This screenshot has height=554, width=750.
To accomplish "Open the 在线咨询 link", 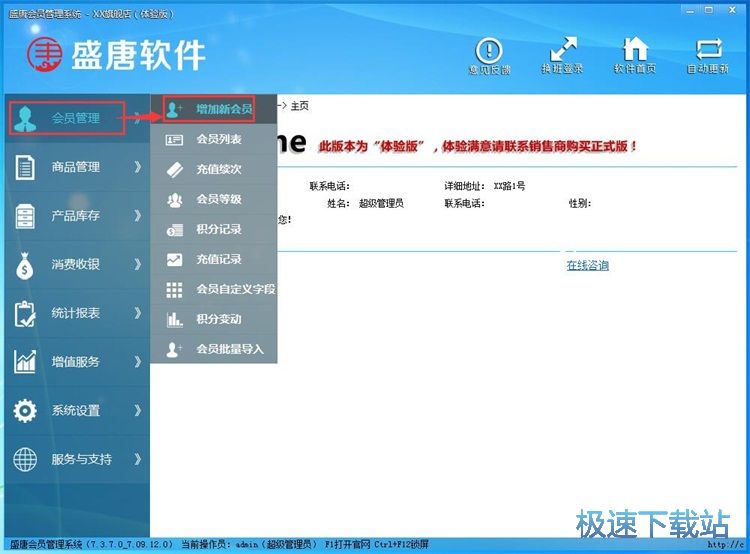I will [587, 266].
